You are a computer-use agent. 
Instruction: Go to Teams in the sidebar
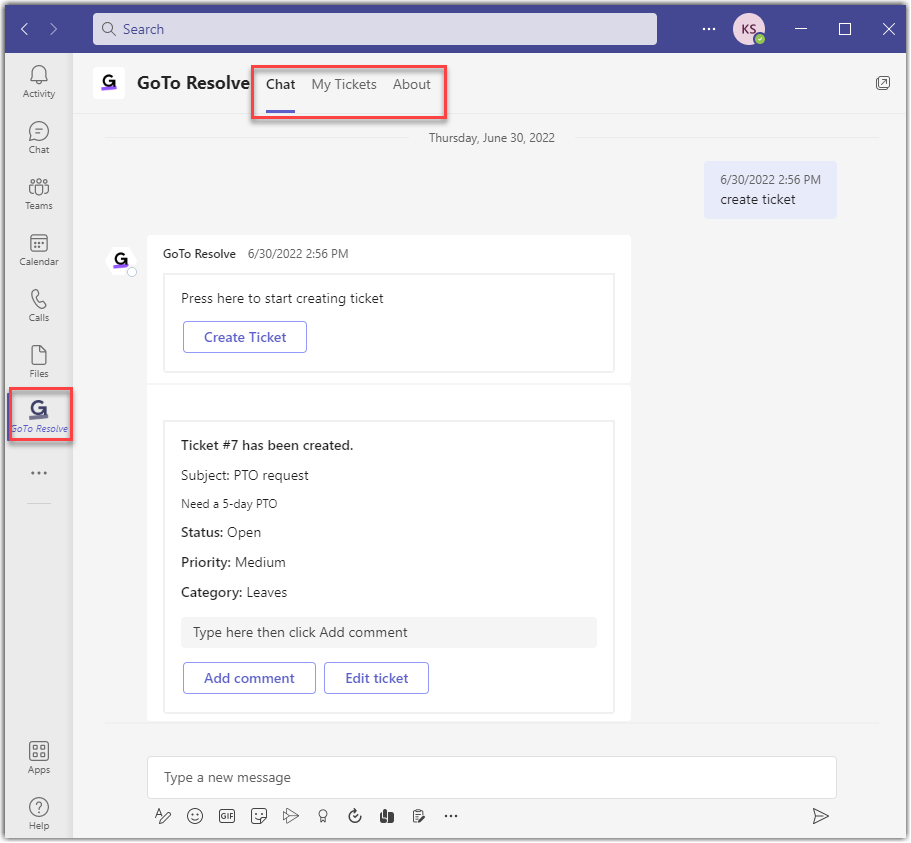click(39, 193)
